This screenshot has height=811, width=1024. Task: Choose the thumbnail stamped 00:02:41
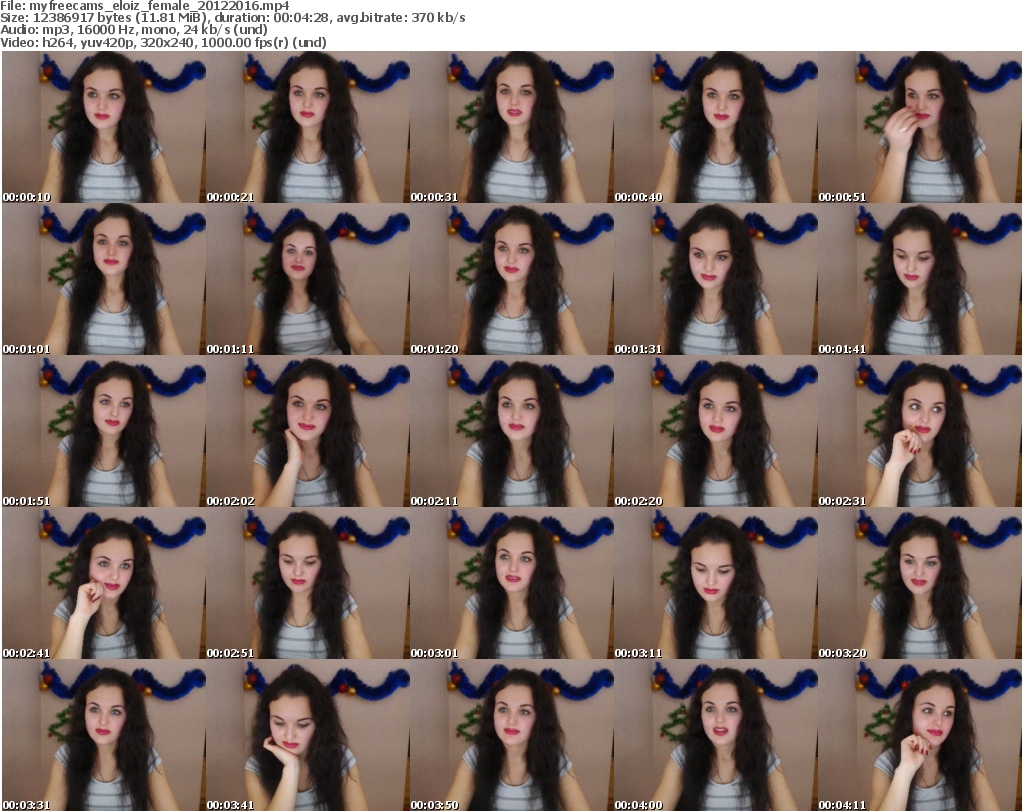click(x=104, y=584)
